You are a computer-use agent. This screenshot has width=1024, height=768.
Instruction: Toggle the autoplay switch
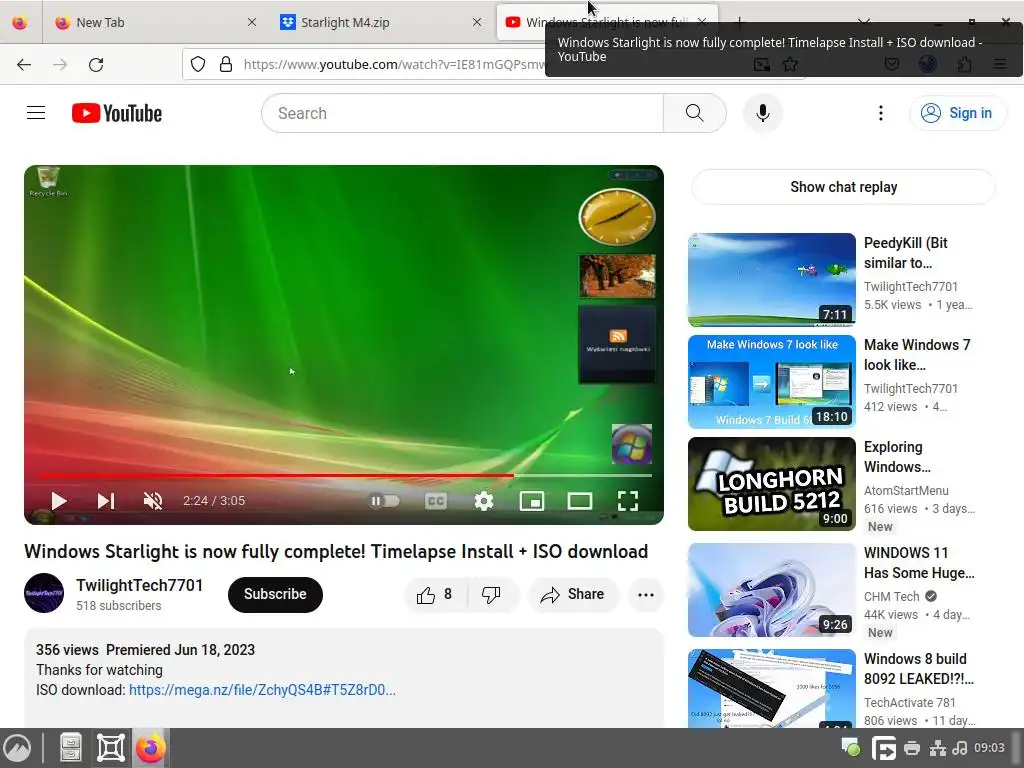(x=384, y=501)
